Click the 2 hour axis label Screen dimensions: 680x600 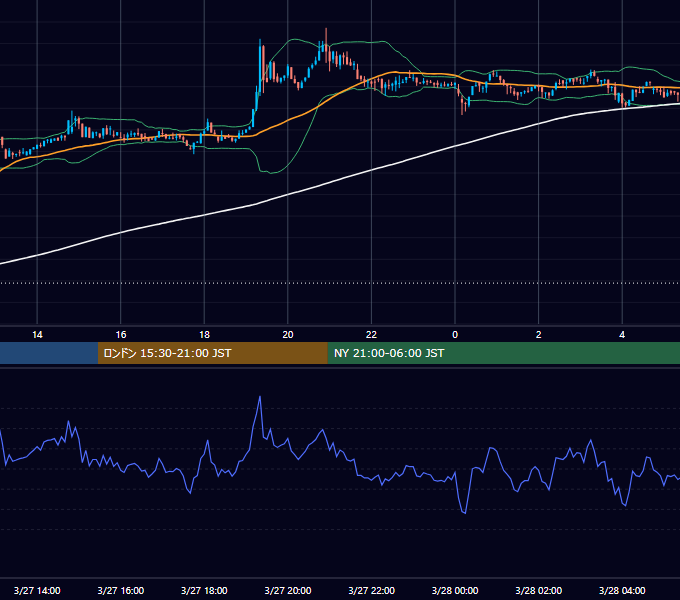539,335
